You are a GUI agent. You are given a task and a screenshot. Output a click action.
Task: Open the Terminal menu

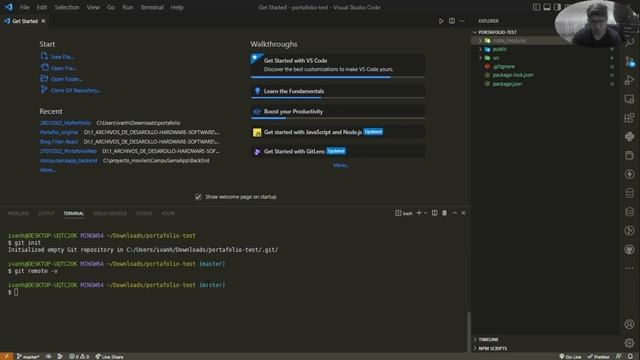pos(152,7)
